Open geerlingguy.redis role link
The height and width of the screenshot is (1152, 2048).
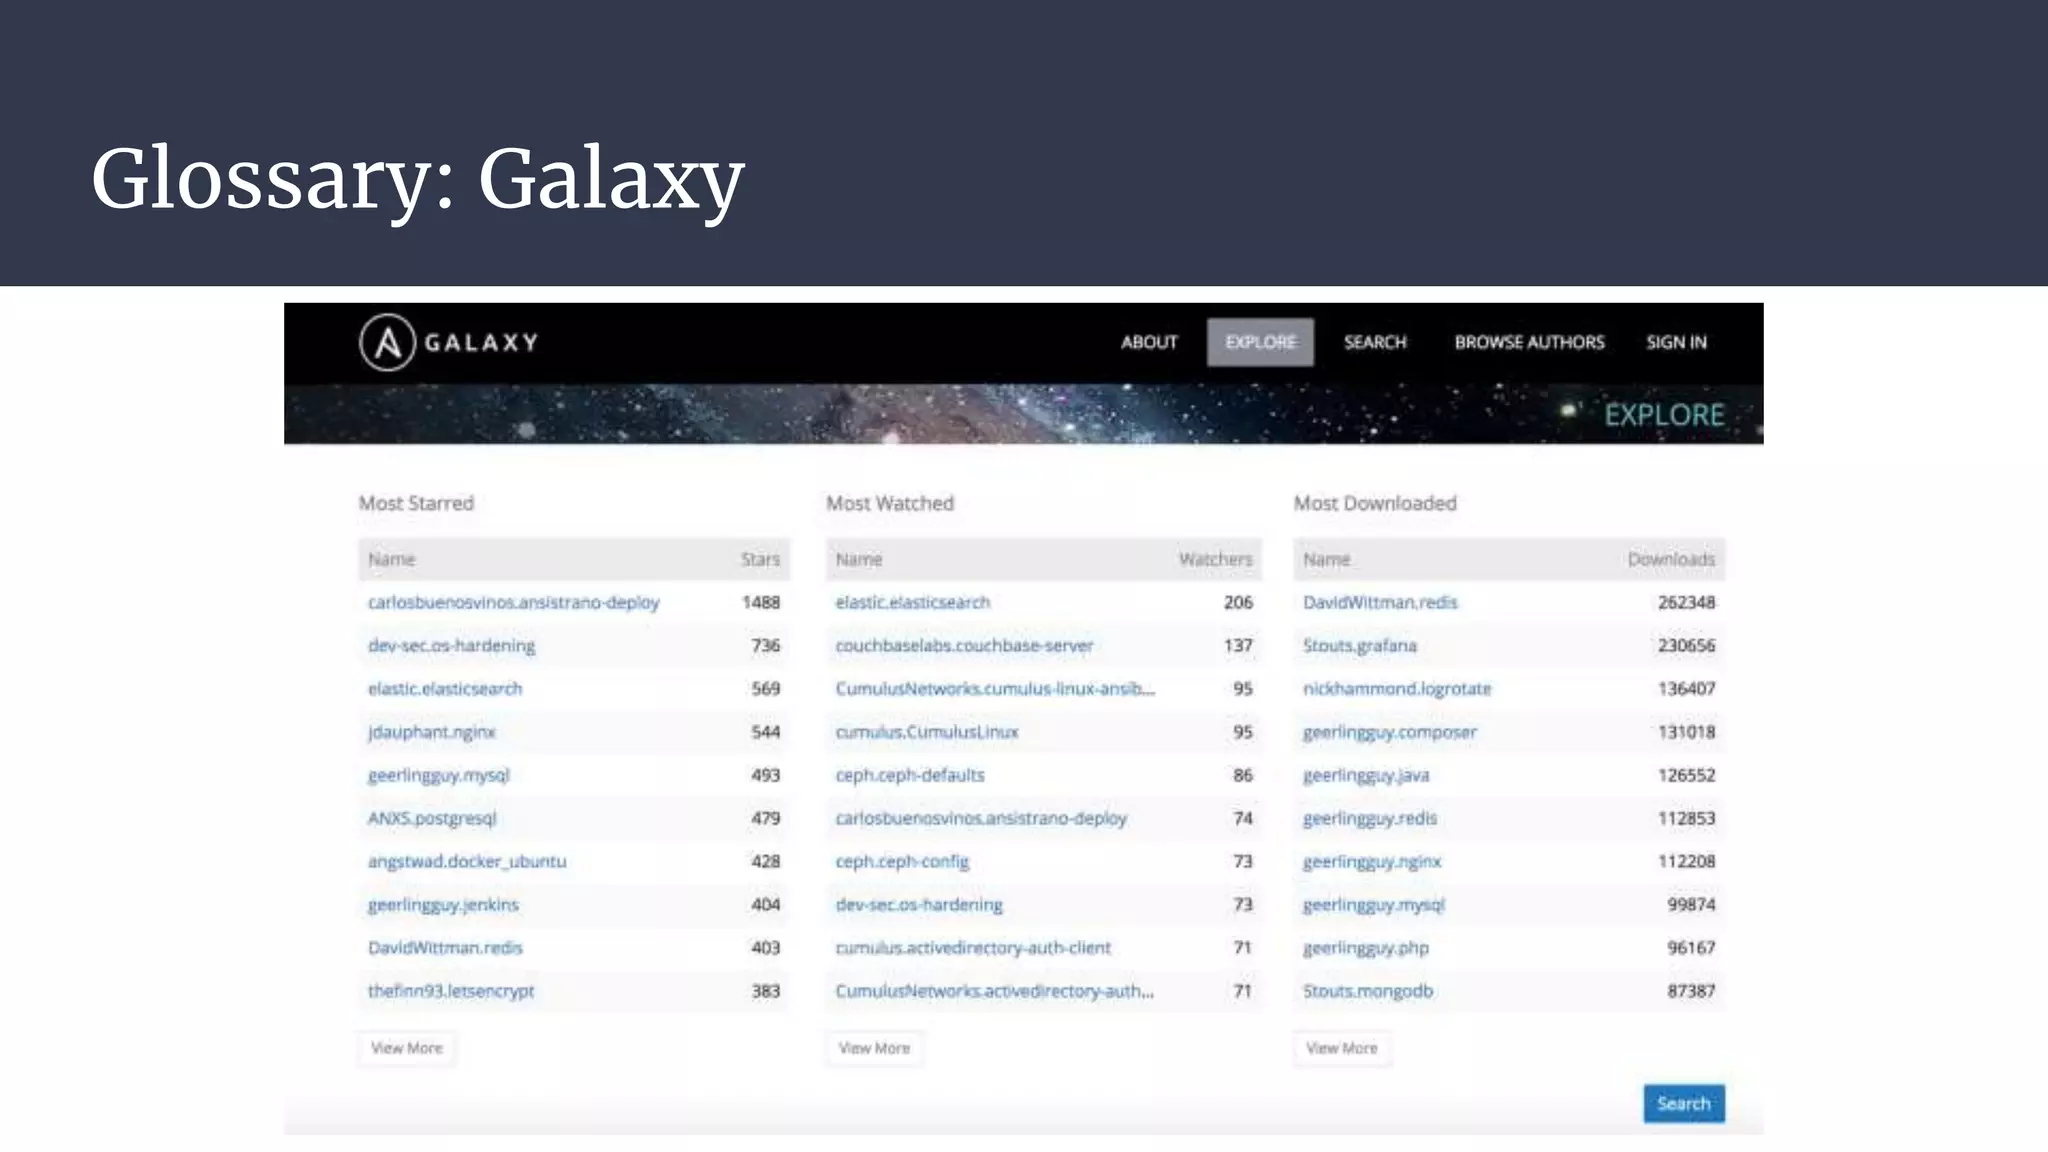point(1369,818)
